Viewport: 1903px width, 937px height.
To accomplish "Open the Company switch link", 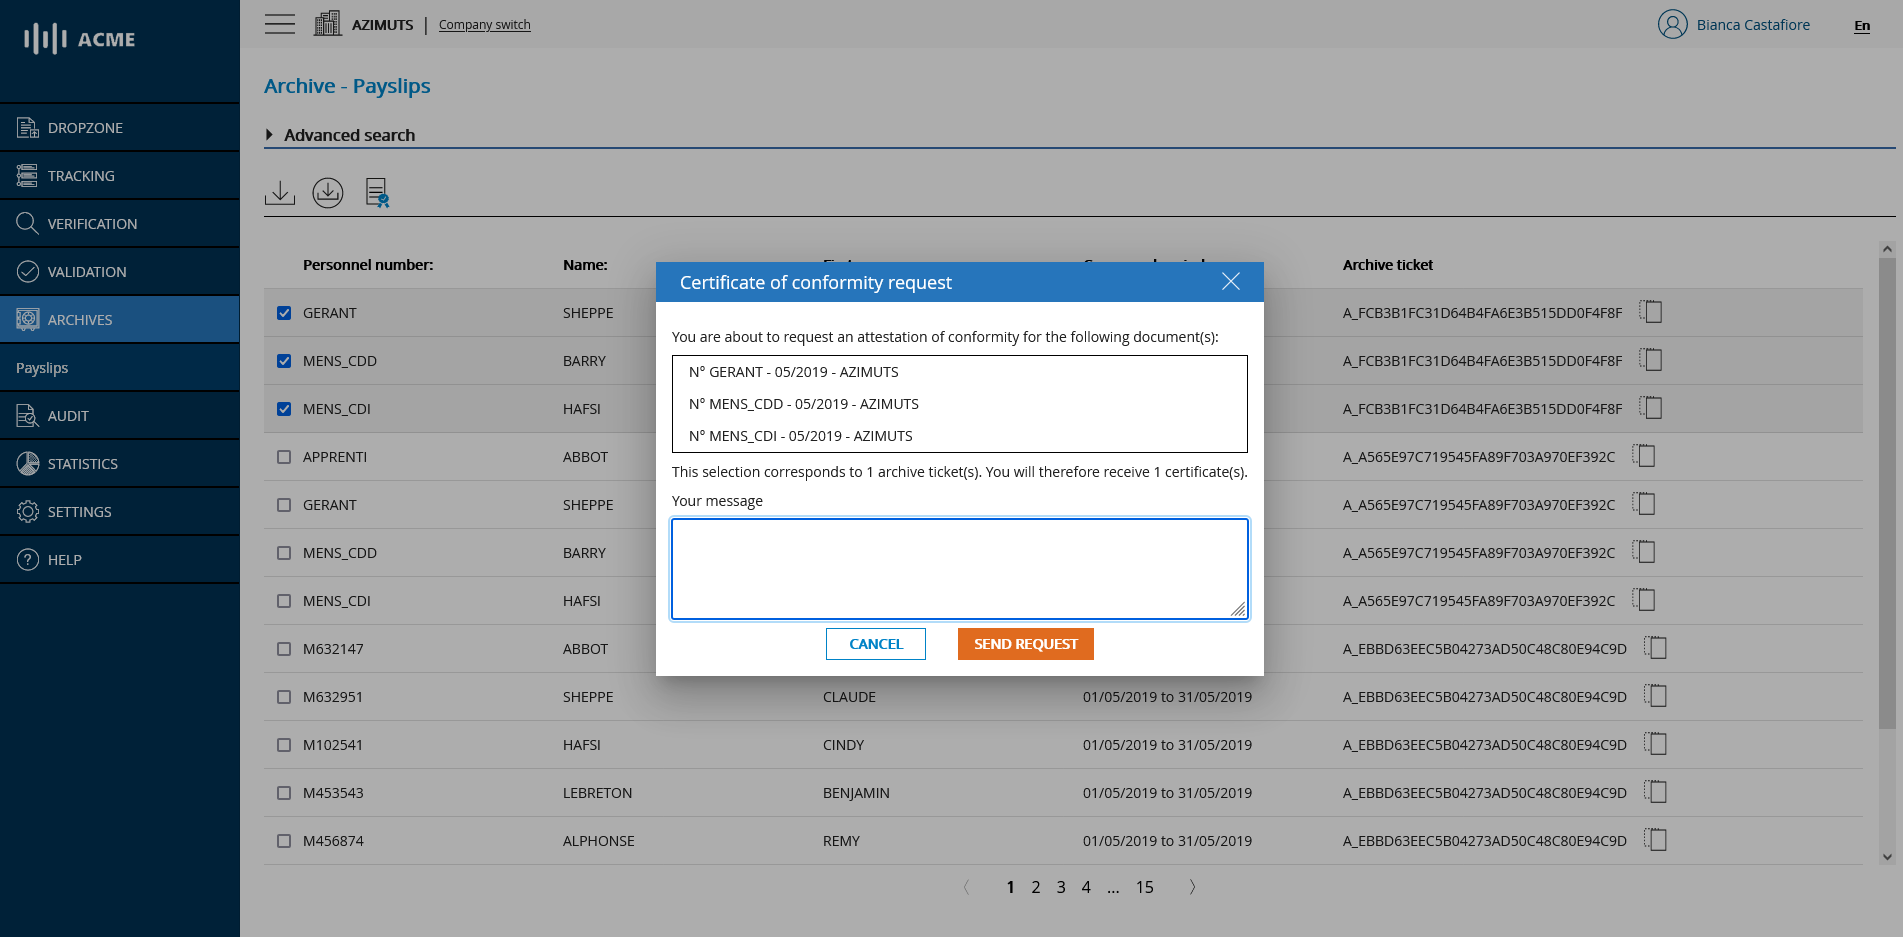I will pos(484,24).
